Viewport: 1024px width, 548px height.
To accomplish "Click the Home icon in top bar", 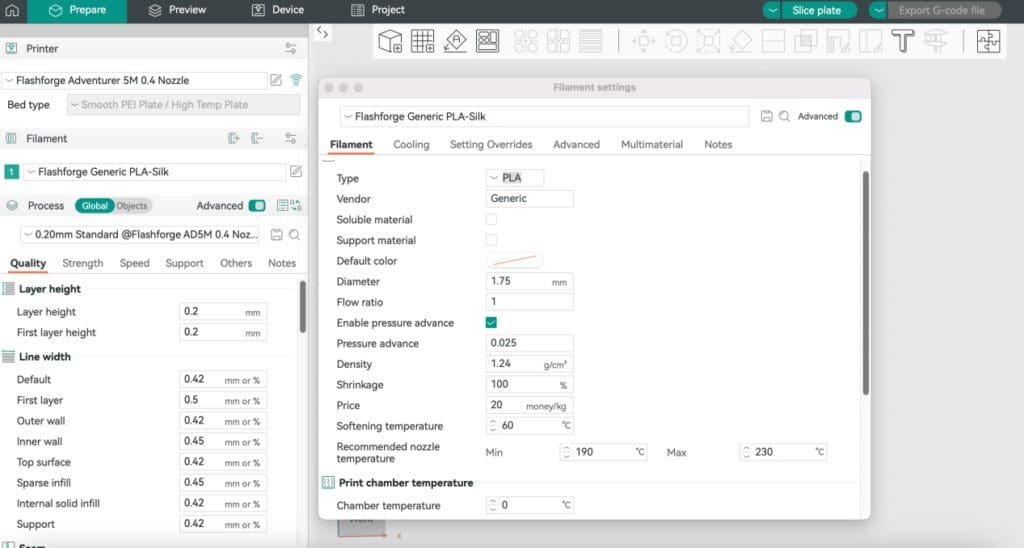I will (12, 10).
